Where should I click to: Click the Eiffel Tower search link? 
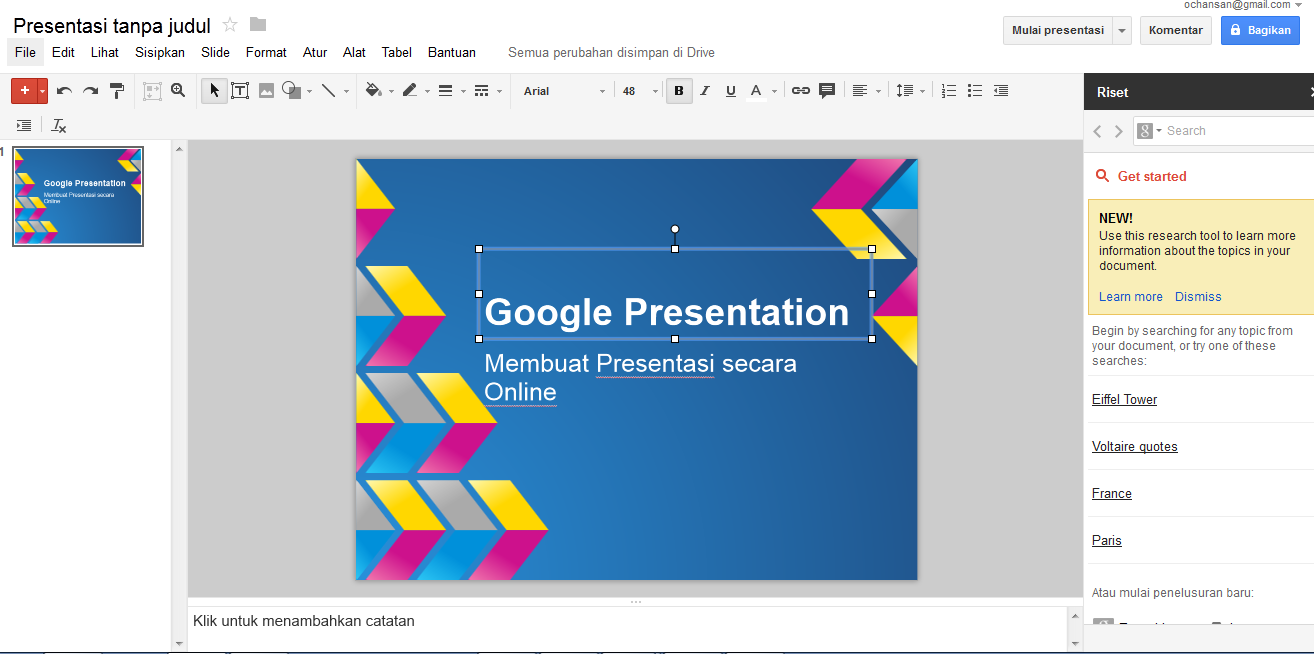point(1124,399)
